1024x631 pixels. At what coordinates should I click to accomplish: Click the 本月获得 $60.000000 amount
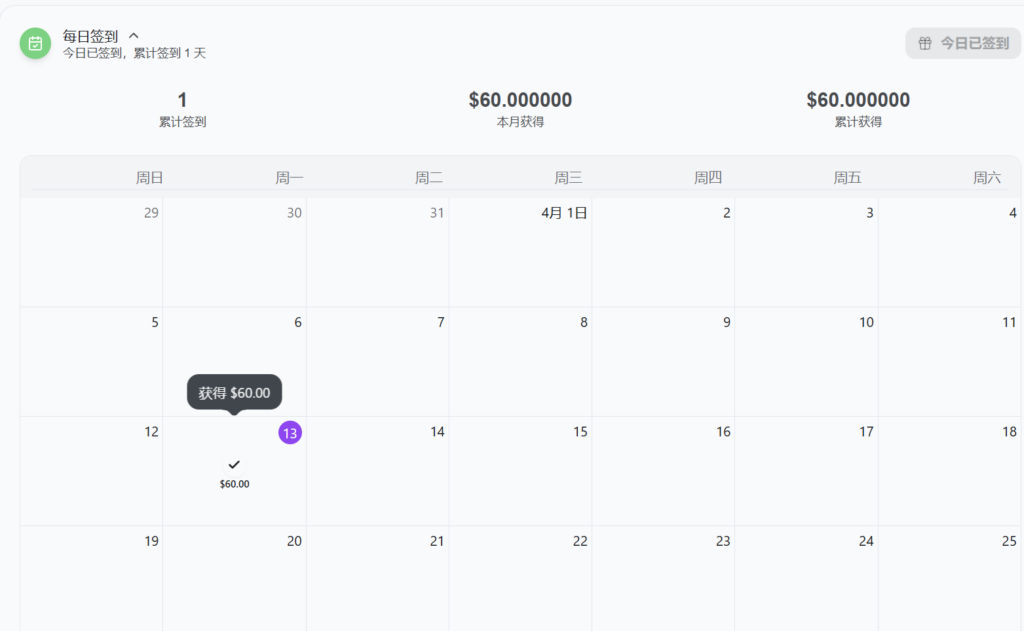pyautogui.click(x=520, y=100)
